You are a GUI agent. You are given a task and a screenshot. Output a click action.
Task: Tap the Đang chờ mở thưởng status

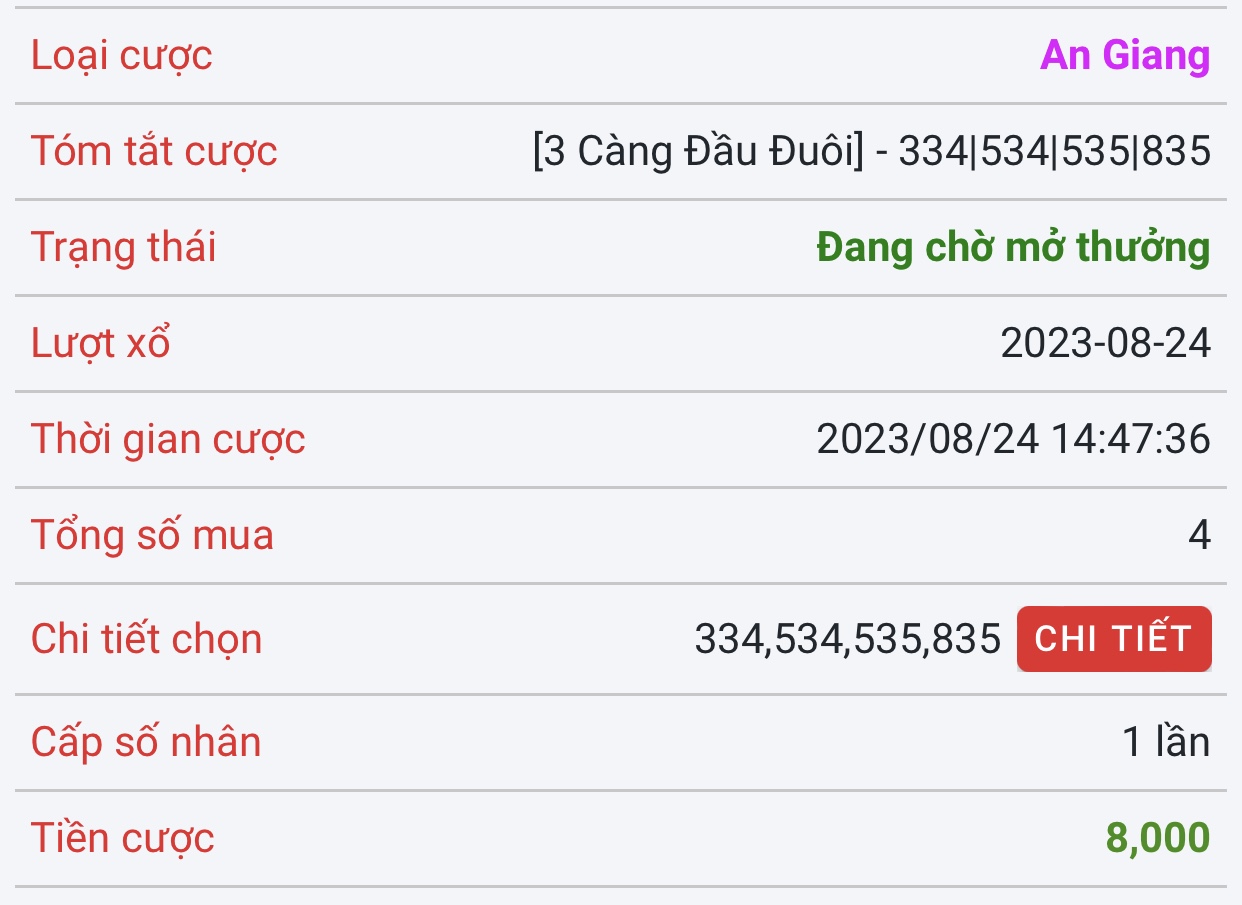(x=1013, y=247)
